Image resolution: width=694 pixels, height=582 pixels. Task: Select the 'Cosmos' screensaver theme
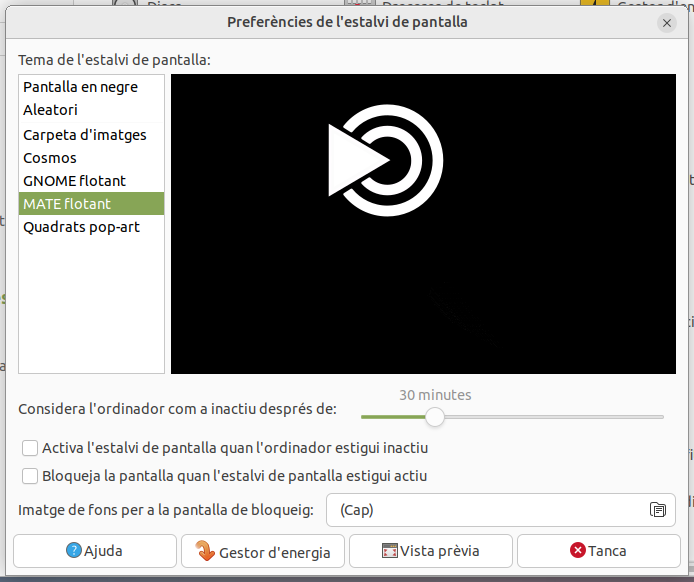click(50, 158)
